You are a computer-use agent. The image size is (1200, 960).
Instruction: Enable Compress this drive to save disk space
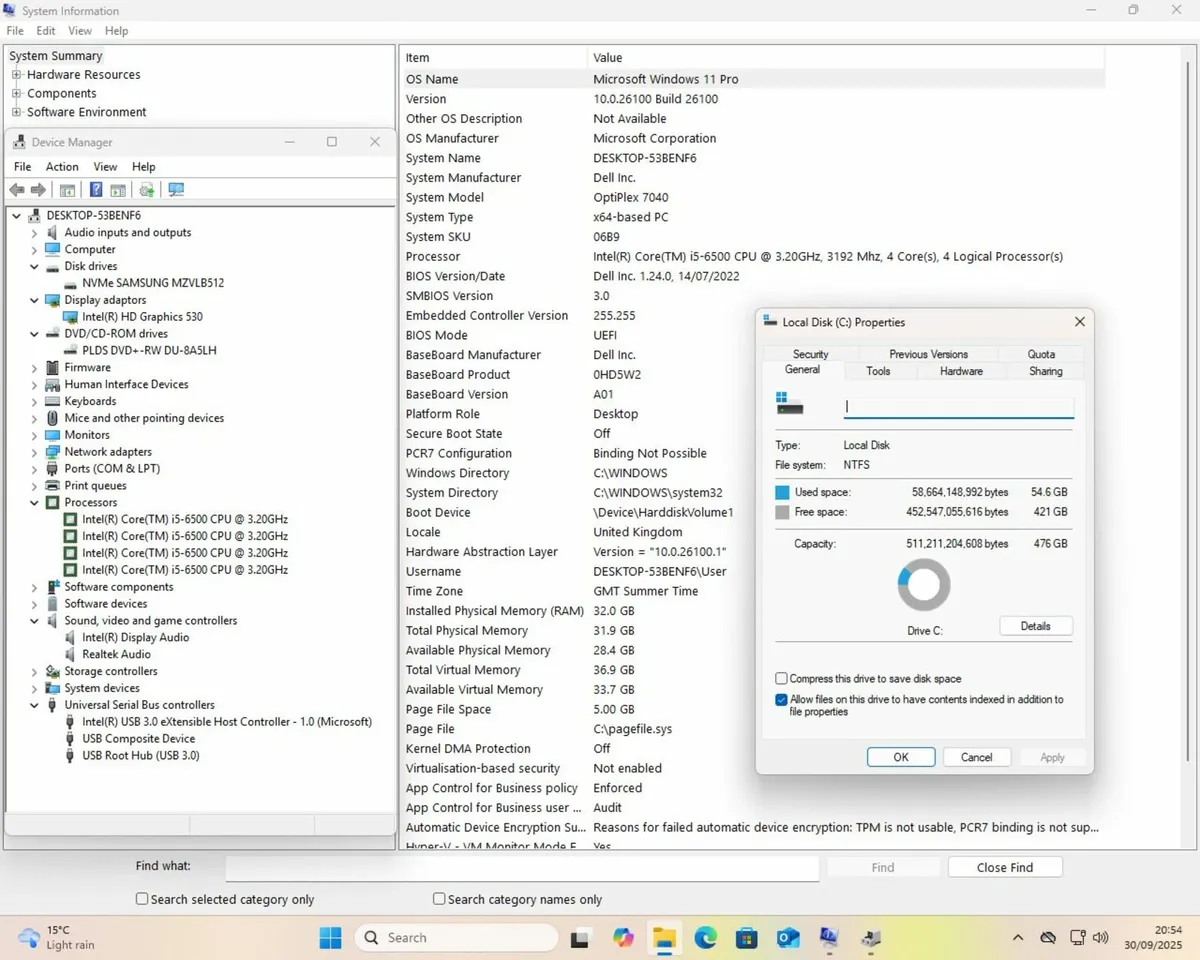click(x=782, y=679)
